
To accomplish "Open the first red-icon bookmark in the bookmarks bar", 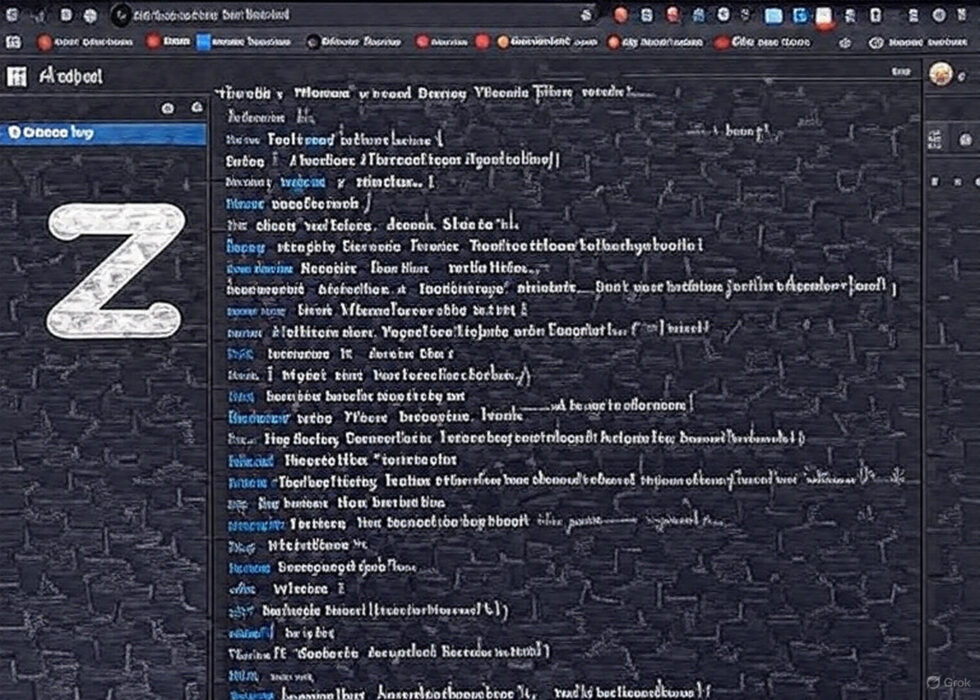I will click(x=45, y=42).
